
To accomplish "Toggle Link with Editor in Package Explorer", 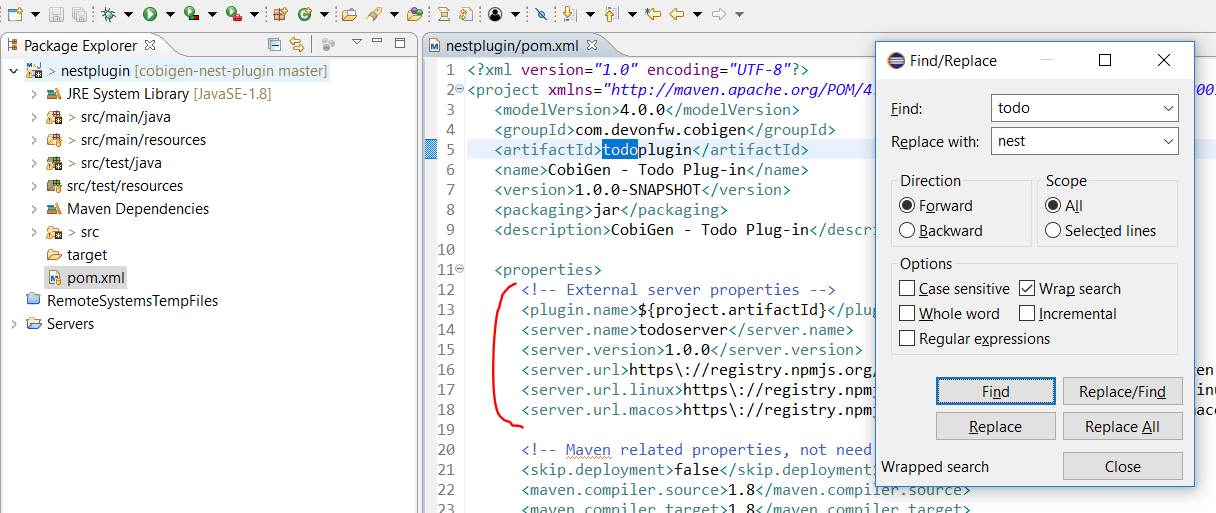I will click(296, 45).
